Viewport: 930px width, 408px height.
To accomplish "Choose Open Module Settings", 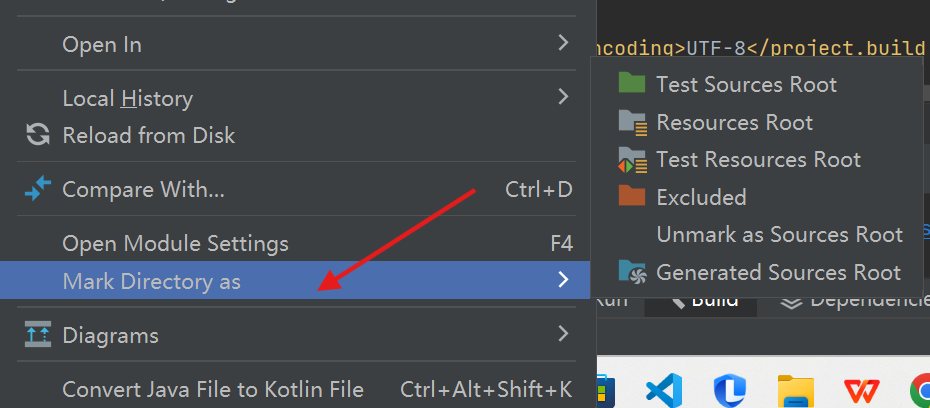I will pyautogui.click(x=297, y=243).
